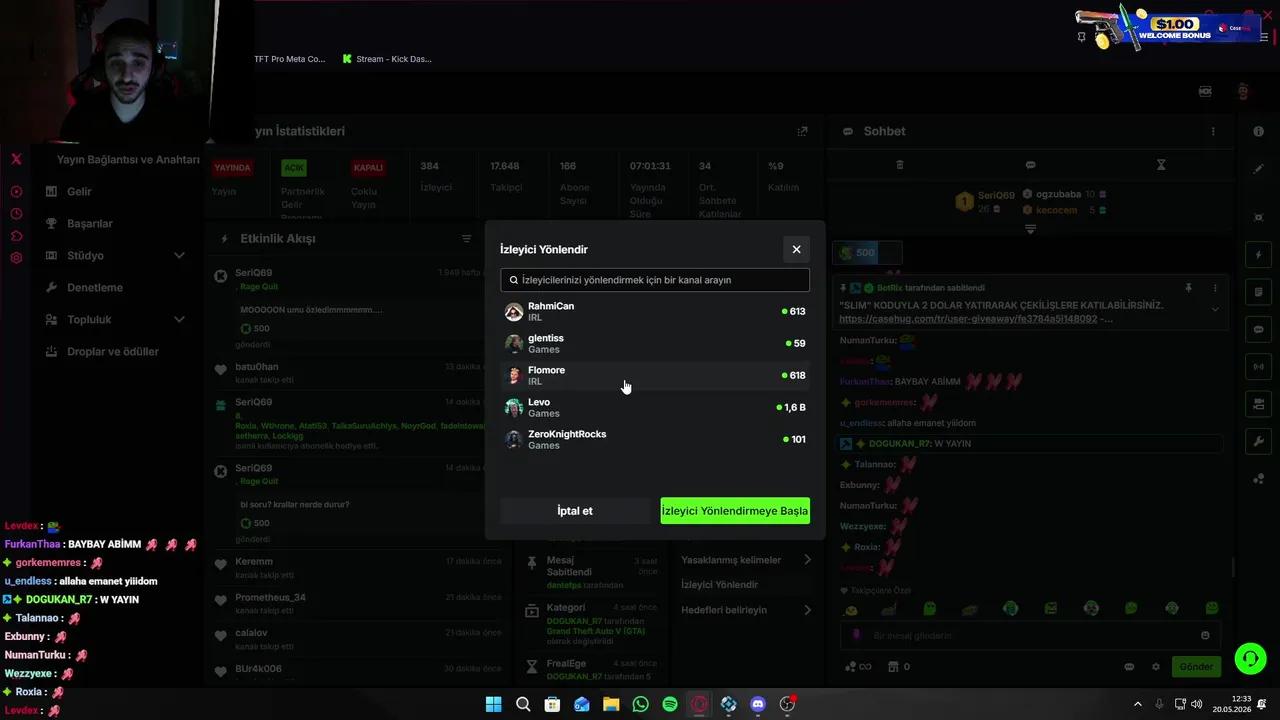The width and height of the screenshot is (1280, 720).
Task: Open the casehug giveaway link in chat
Action: click(968, 319)
